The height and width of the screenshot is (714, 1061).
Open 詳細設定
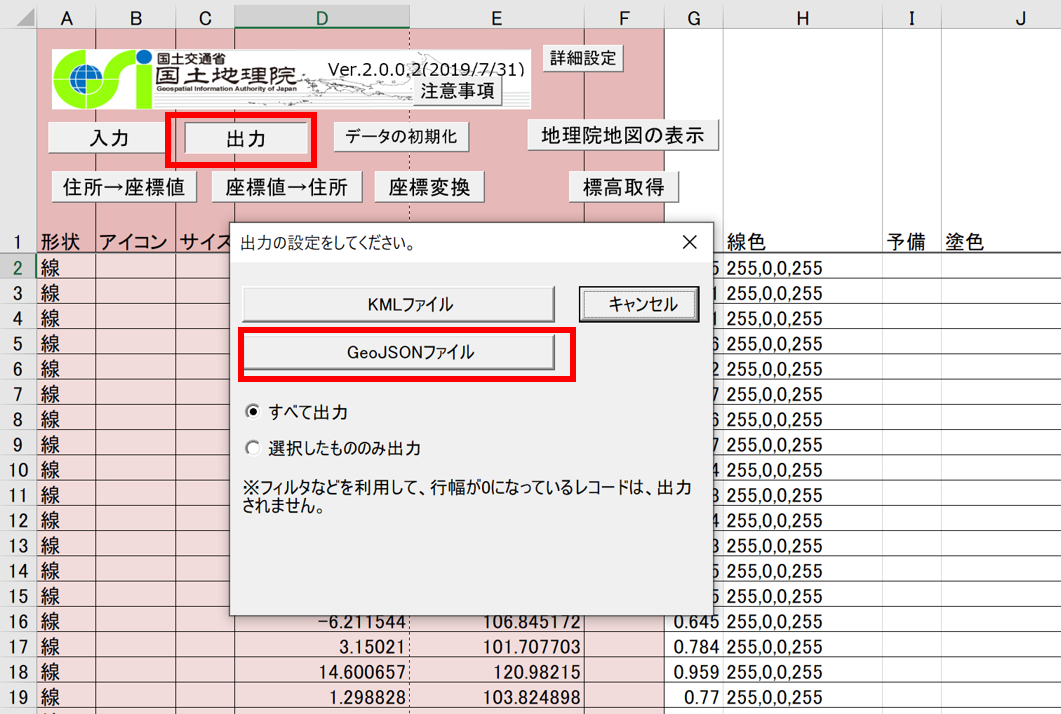[583, 58]
